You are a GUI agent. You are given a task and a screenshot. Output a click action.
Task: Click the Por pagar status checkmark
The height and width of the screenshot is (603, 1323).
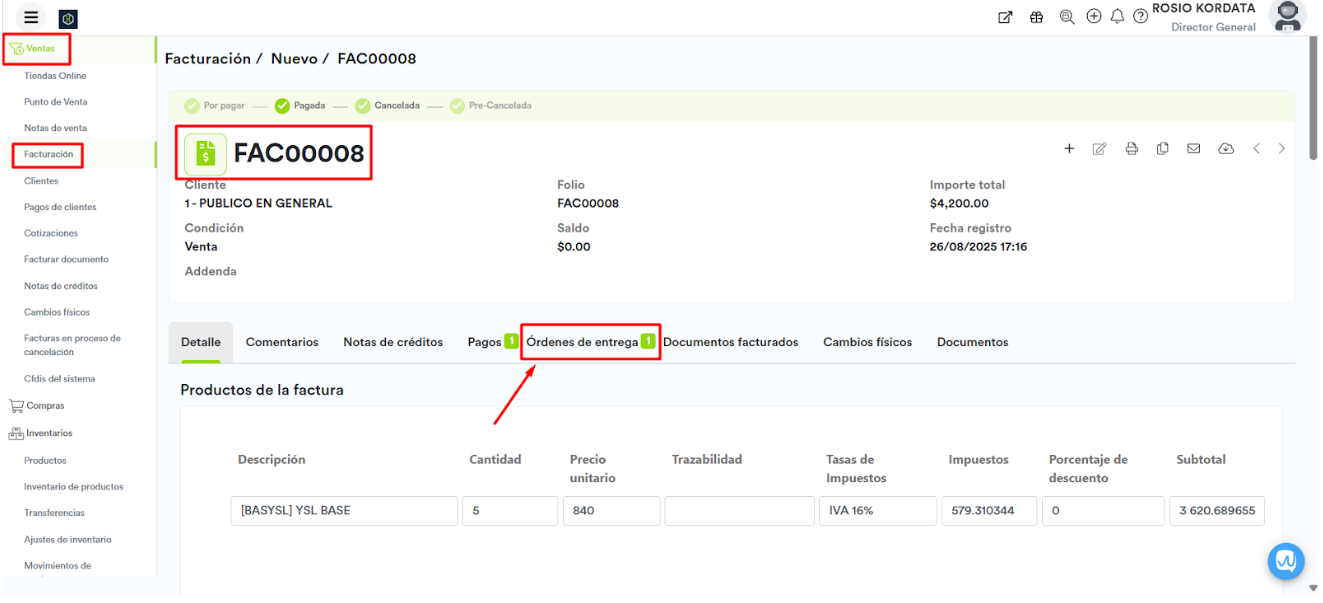[x=192, y=106]
